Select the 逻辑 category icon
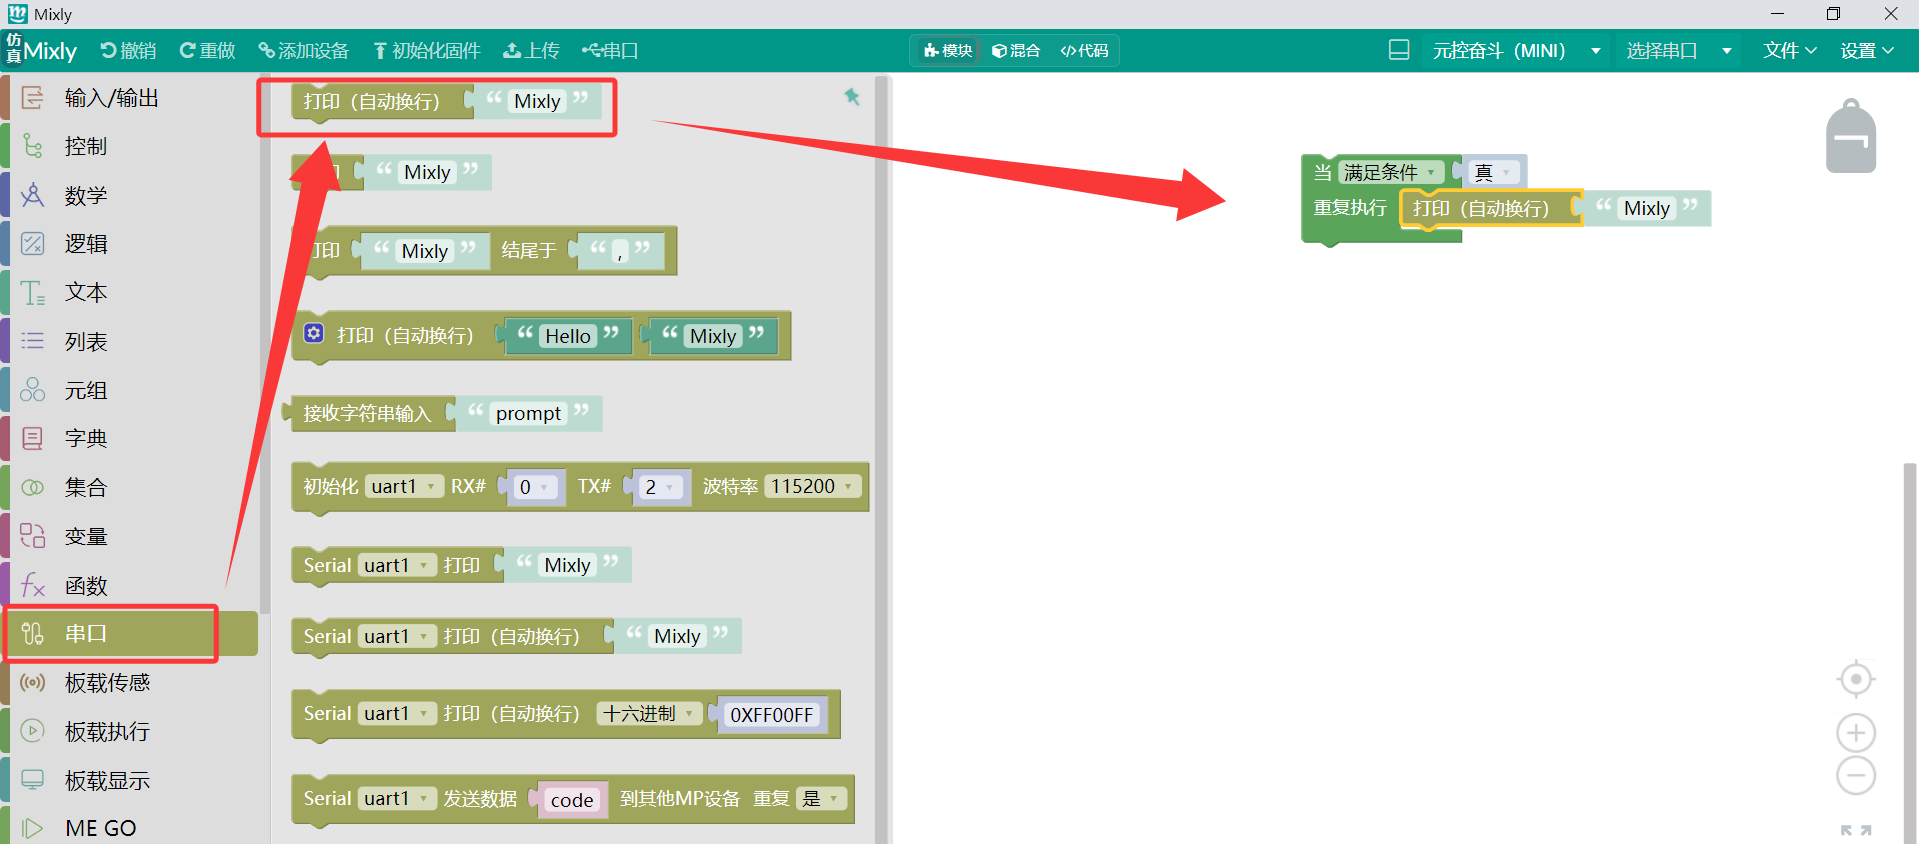 [x=33, y=244]
